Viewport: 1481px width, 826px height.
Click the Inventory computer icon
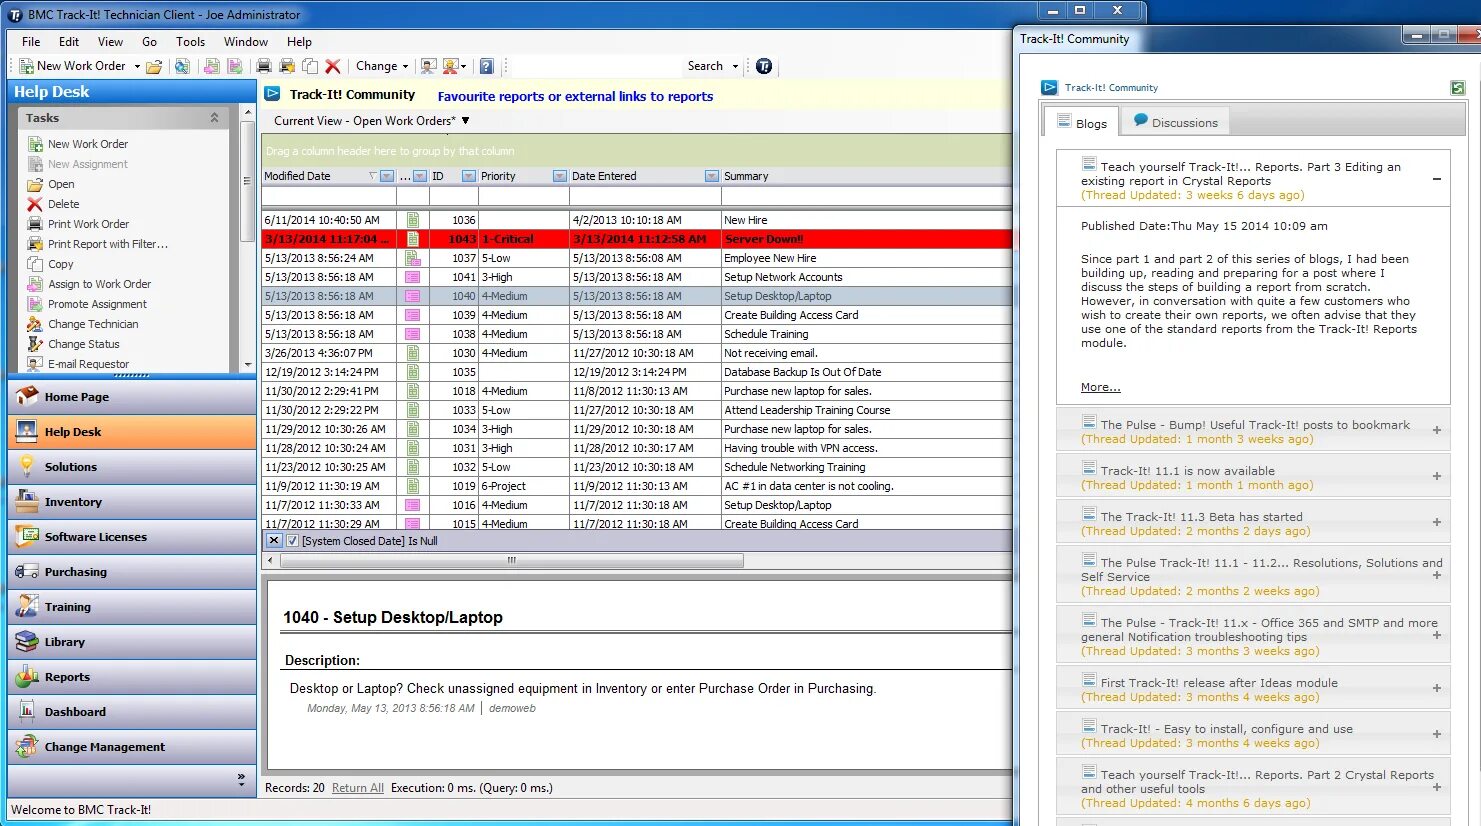(x=27, y=501)
